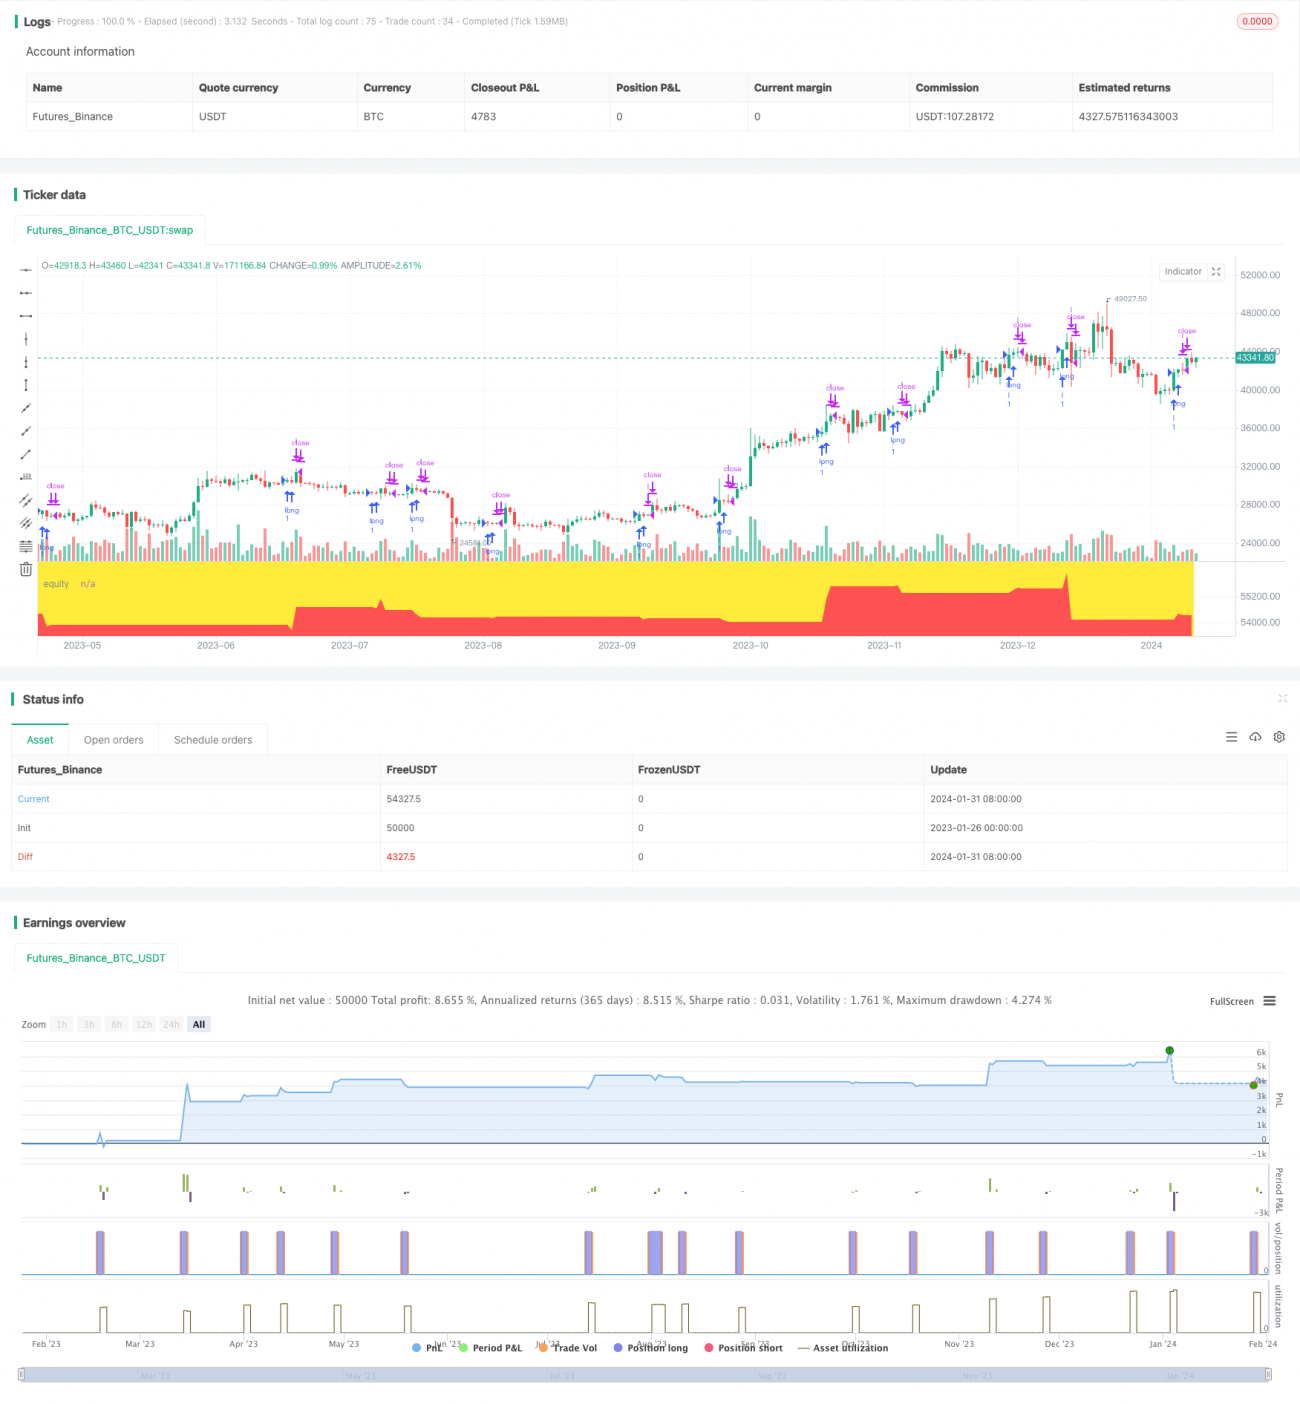Select the vertical ray tool with two dots
This screenshot has width=1300, height=1404.
click(x=26, y=362)
